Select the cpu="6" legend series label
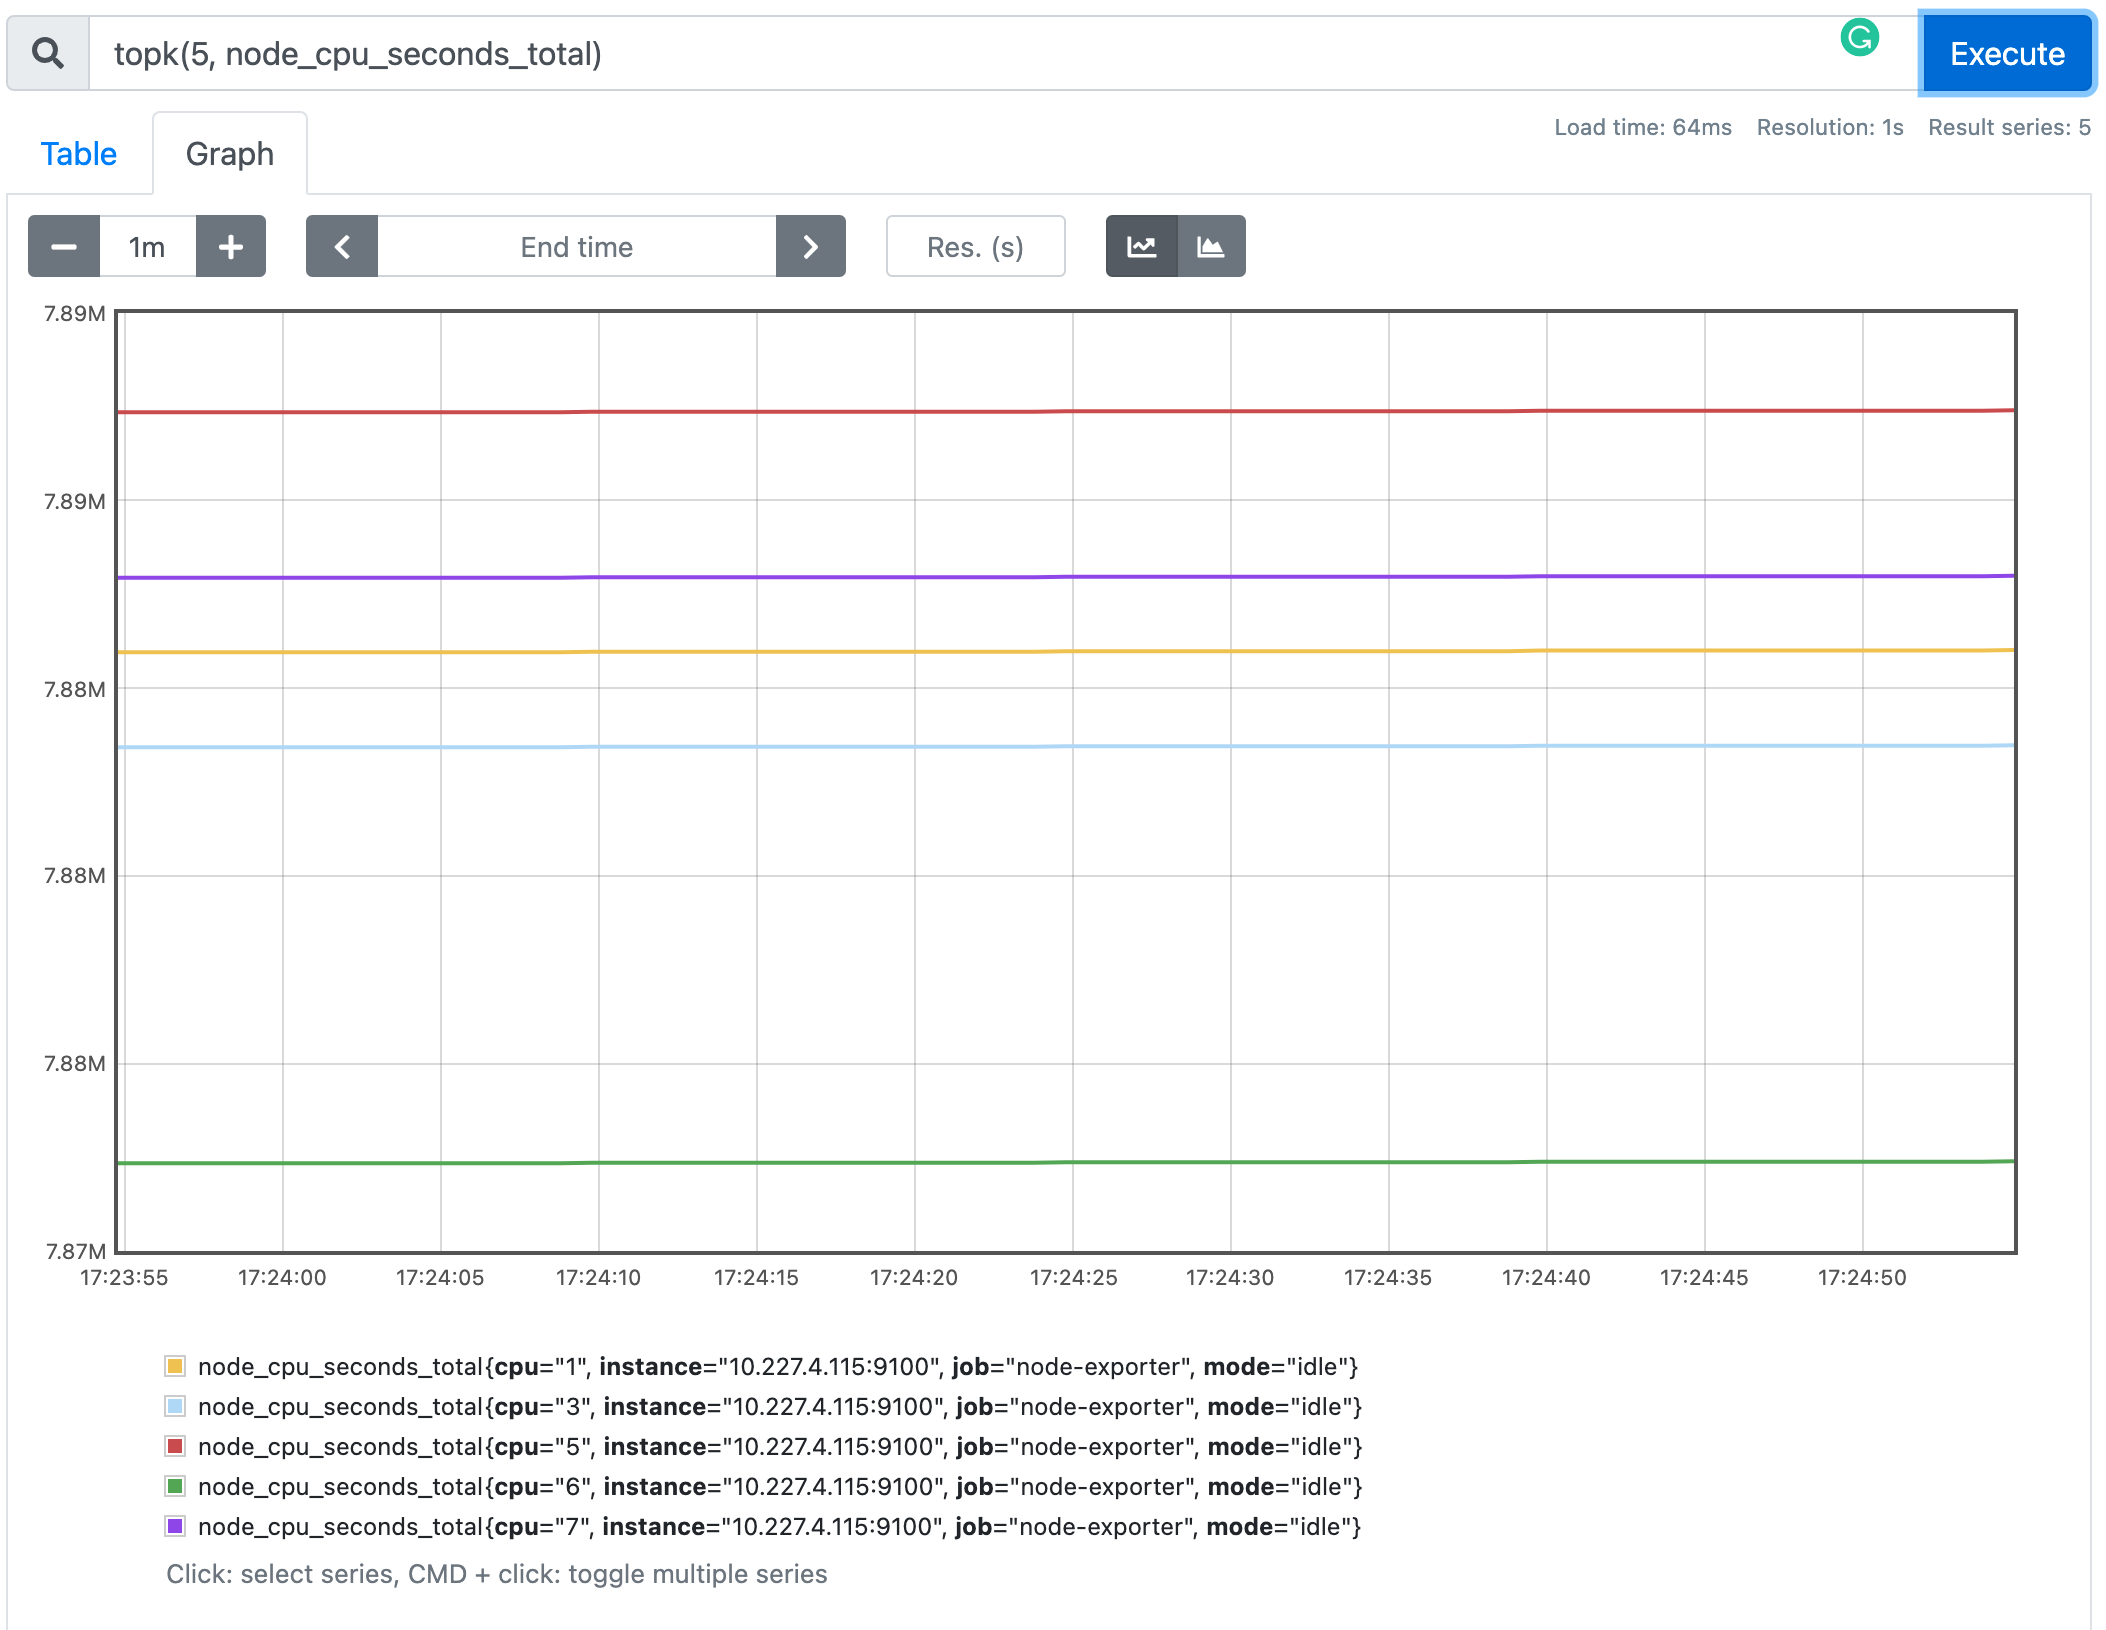This screenshot has width=2106, height=1630. (780, 1487)
